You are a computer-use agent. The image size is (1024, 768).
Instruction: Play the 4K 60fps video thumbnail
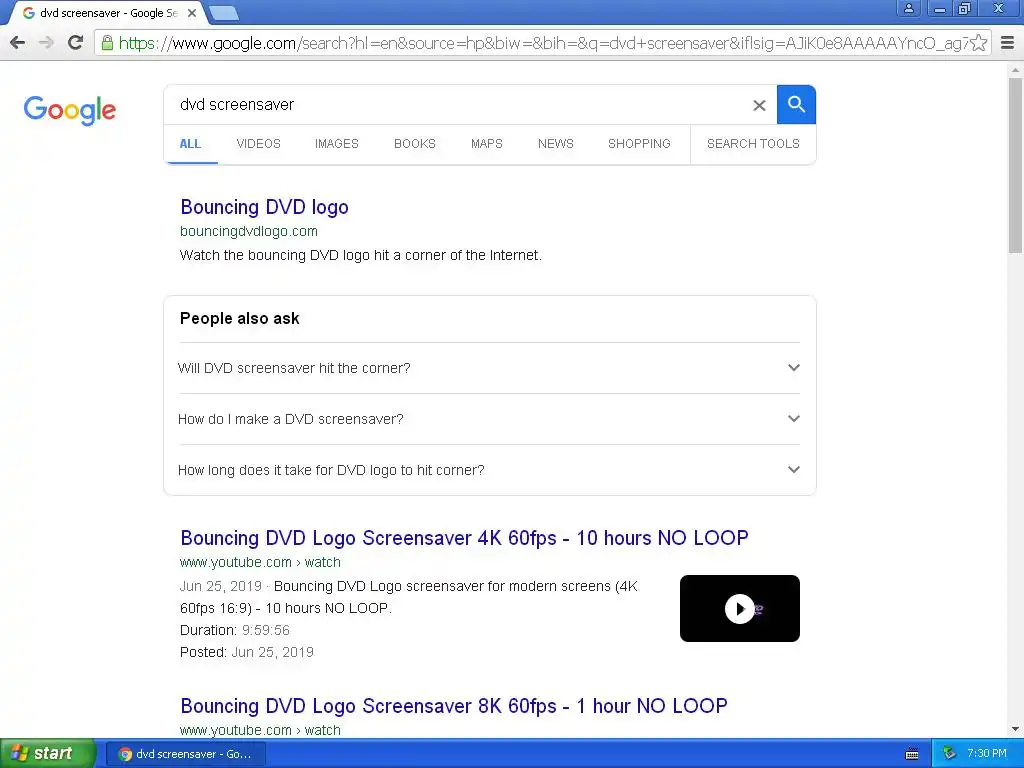point(739,609)
